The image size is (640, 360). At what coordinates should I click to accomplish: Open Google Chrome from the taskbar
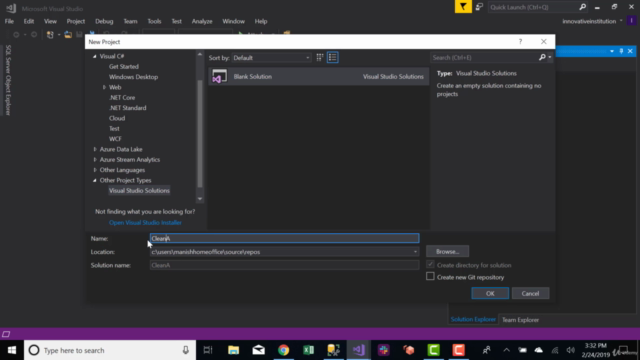tap(284, 350)
